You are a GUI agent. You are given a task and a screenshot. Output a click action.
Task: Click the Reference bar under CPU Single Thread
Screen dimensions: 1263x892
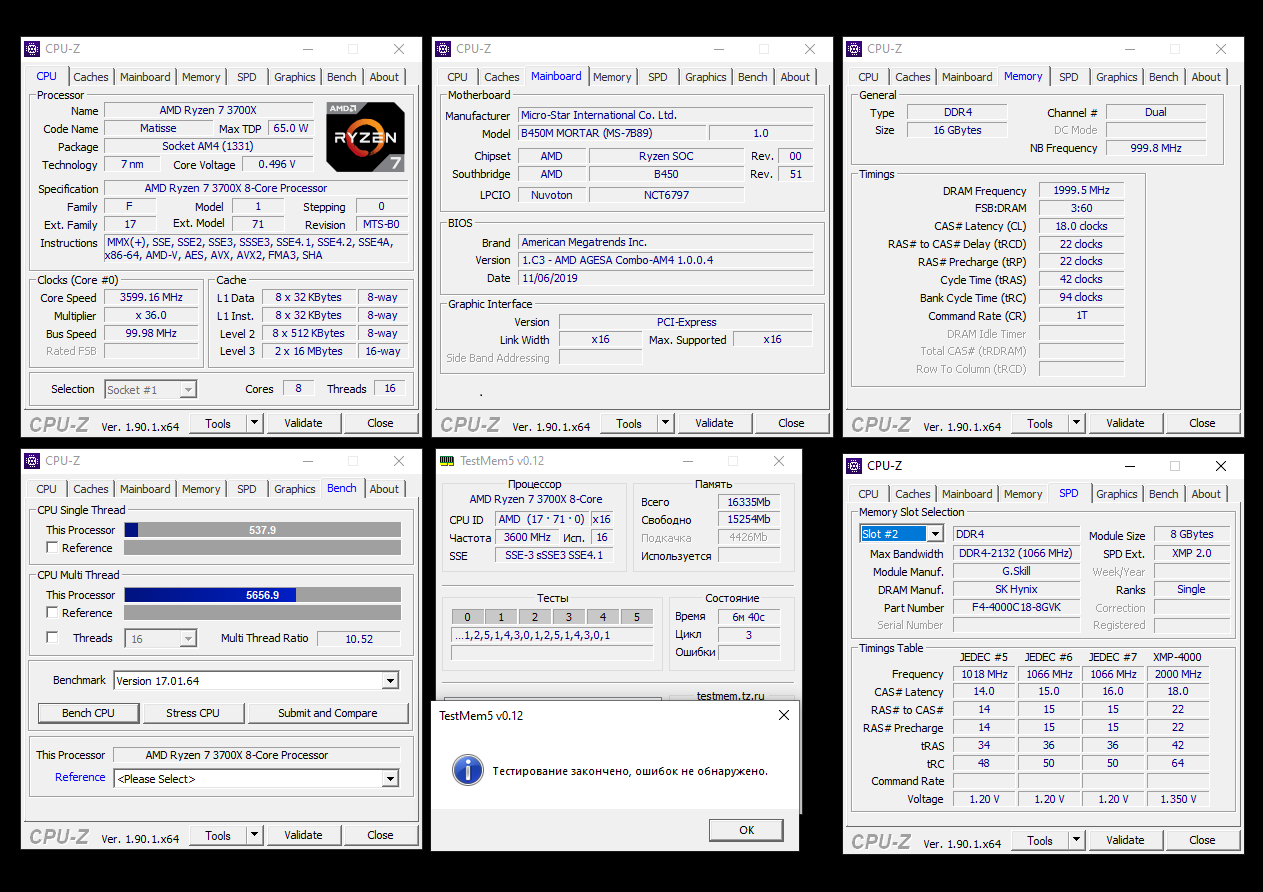(x=262, y=548)
